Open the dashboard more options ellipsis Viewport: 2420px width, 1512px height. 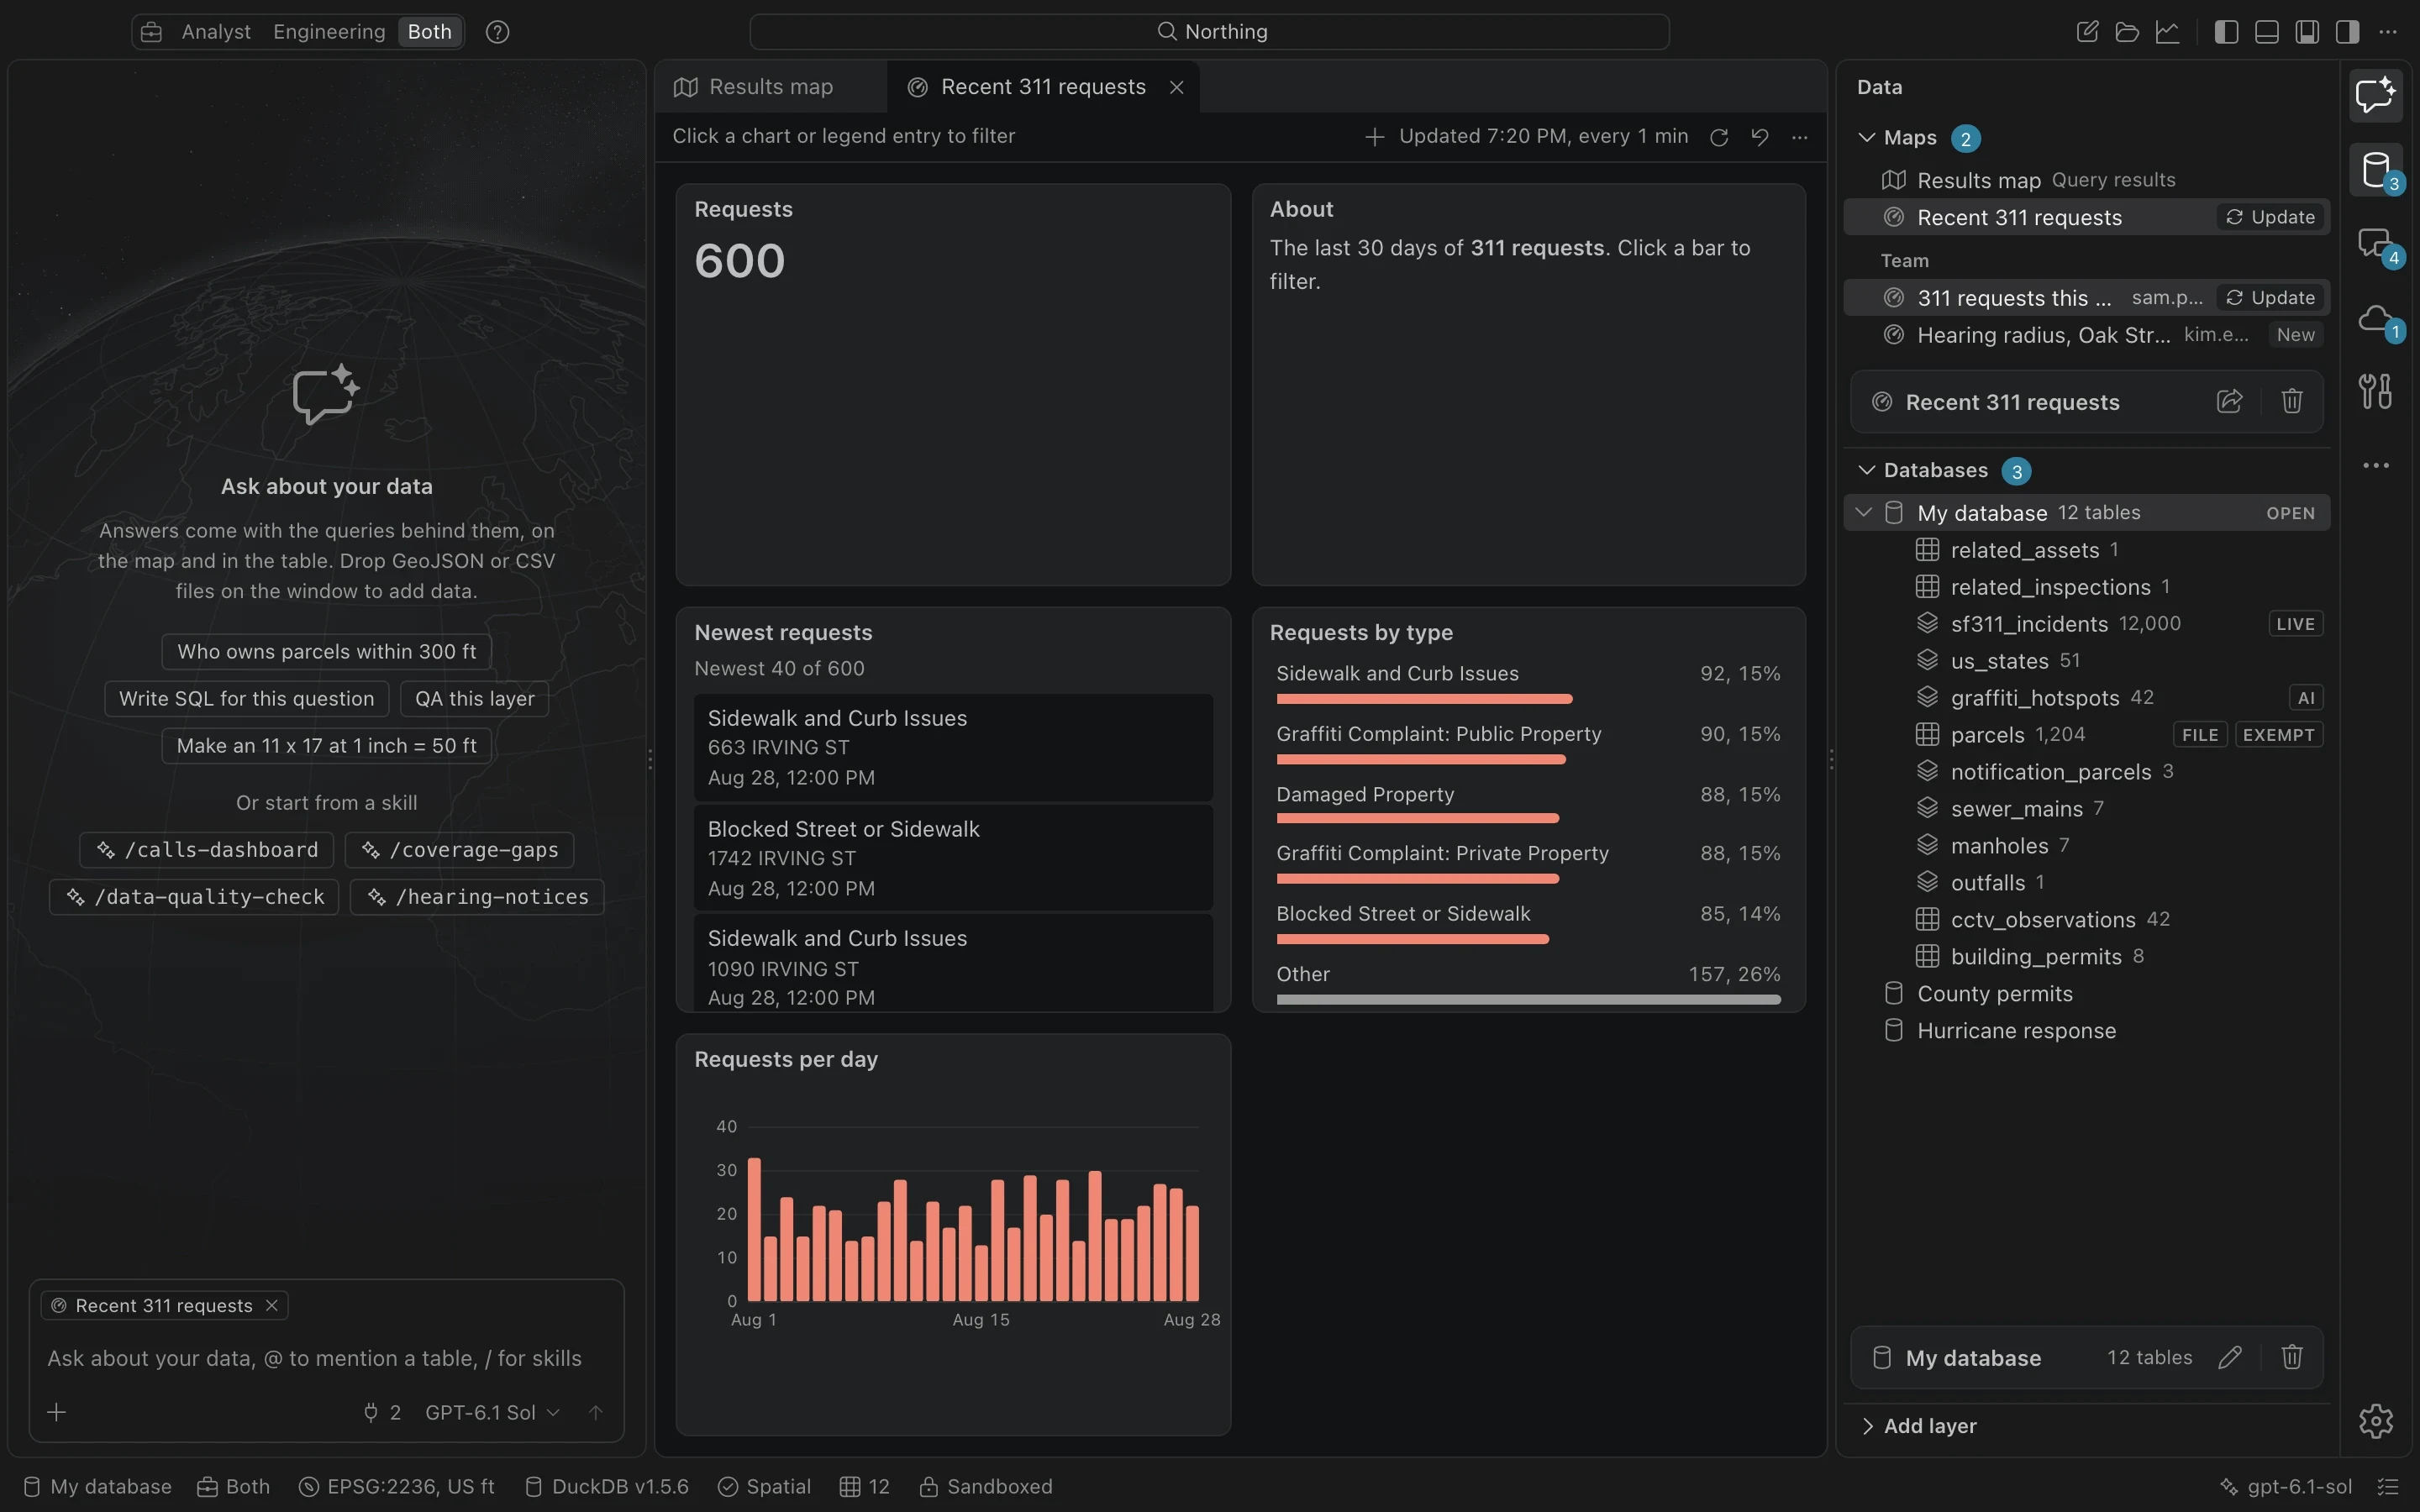pos(1800,137)
